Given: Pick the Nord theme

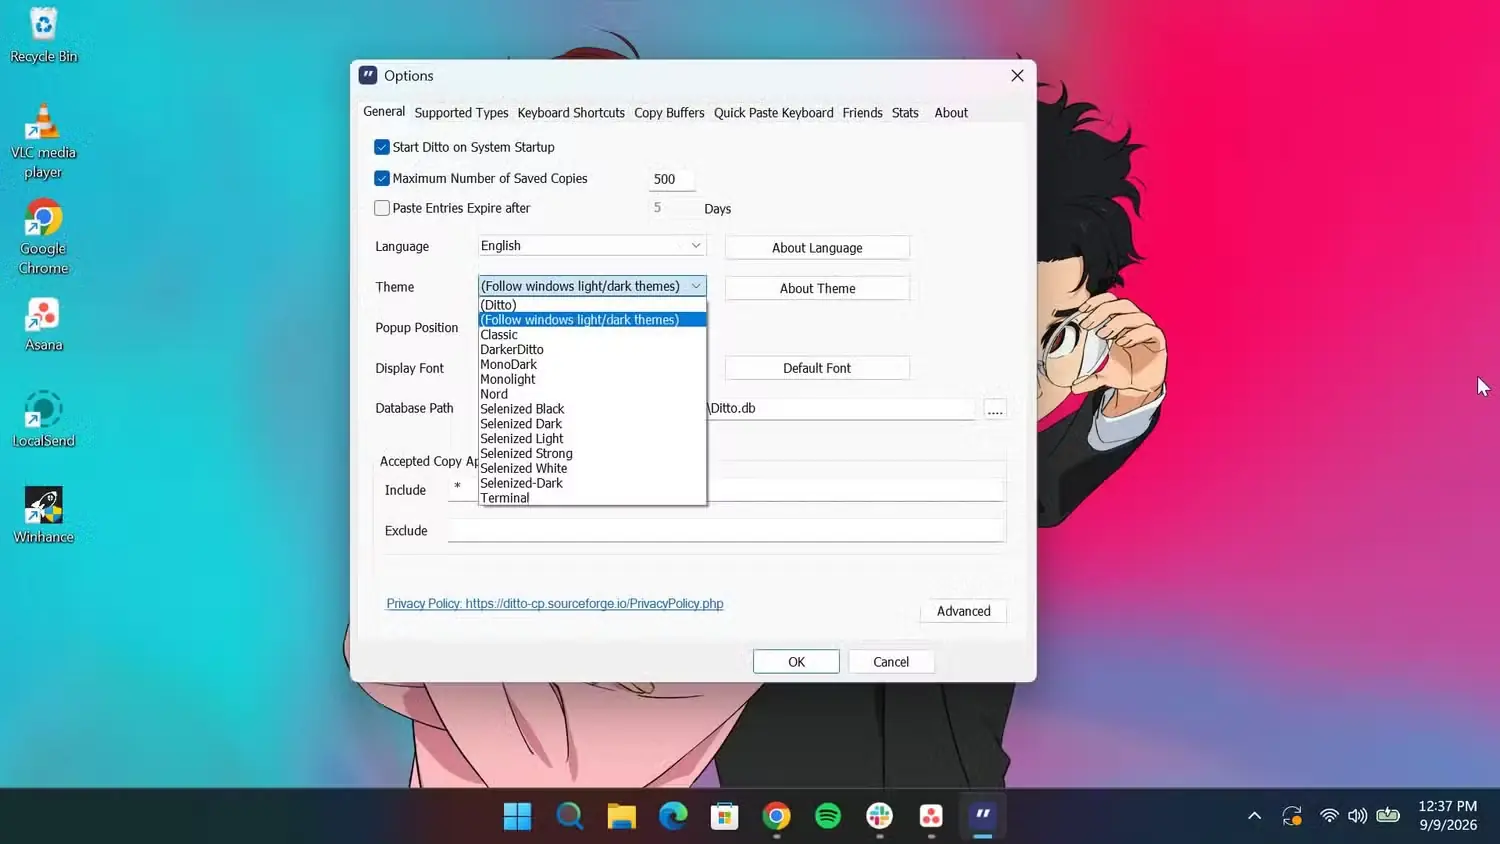Looking at the screenshot, I should click(x=592, y=394).
